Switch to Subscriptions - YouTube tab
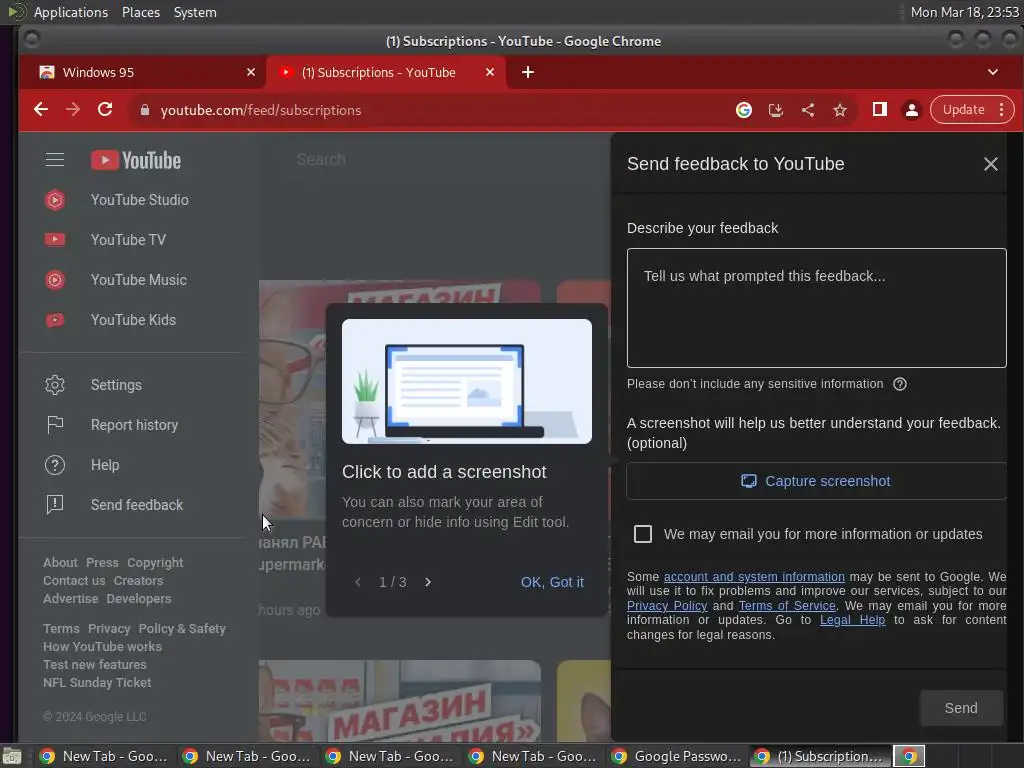Viewport: 1024px width, 768px height. pyautogui.click(x=385, y=72)
